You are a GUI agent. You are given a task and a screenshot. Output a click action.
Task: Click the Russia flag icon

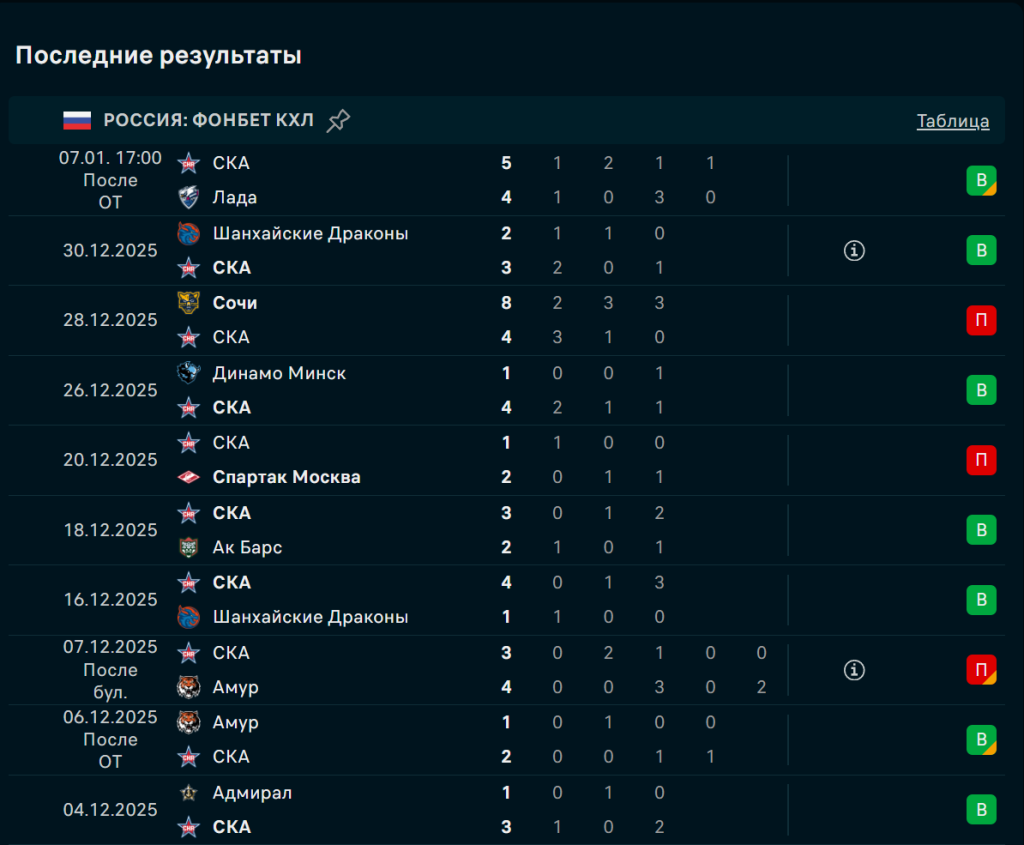click(x=77, y=121)
